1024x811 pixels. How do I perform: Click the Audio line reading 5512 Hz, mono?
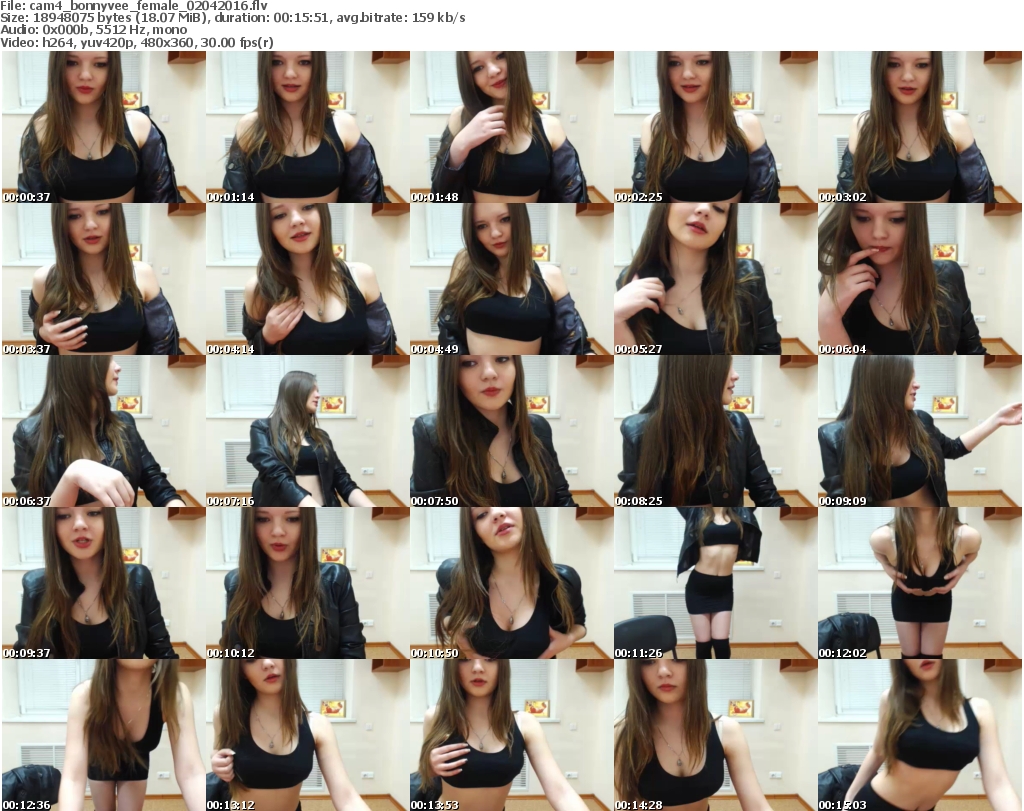tap(93, 30)
